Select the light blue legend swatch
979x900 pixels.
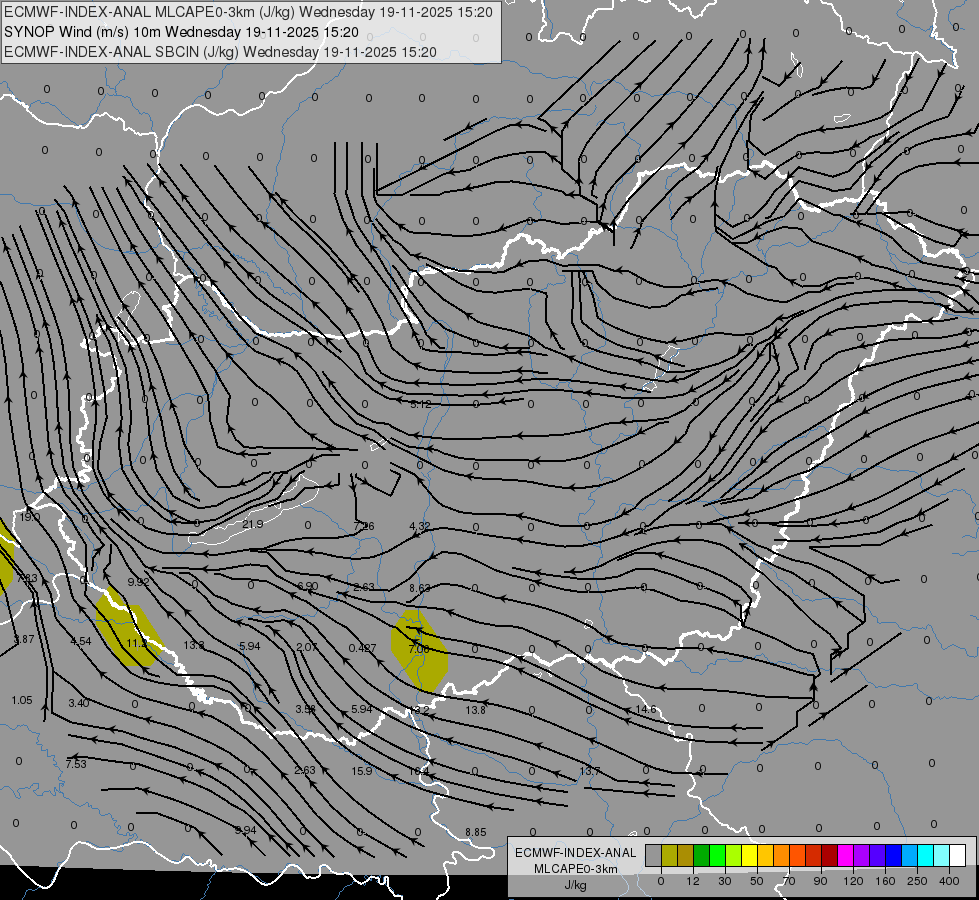tap(910, 856)
